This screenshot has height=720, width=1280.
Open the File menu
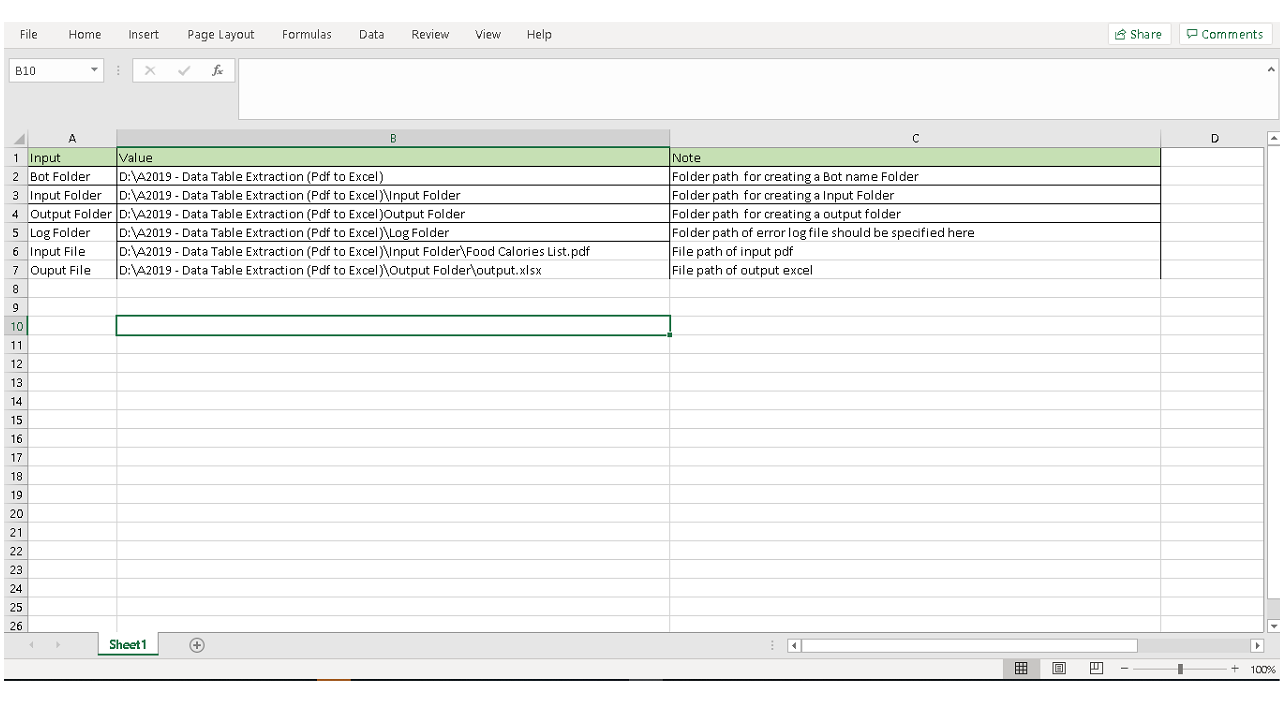(29, 34)
